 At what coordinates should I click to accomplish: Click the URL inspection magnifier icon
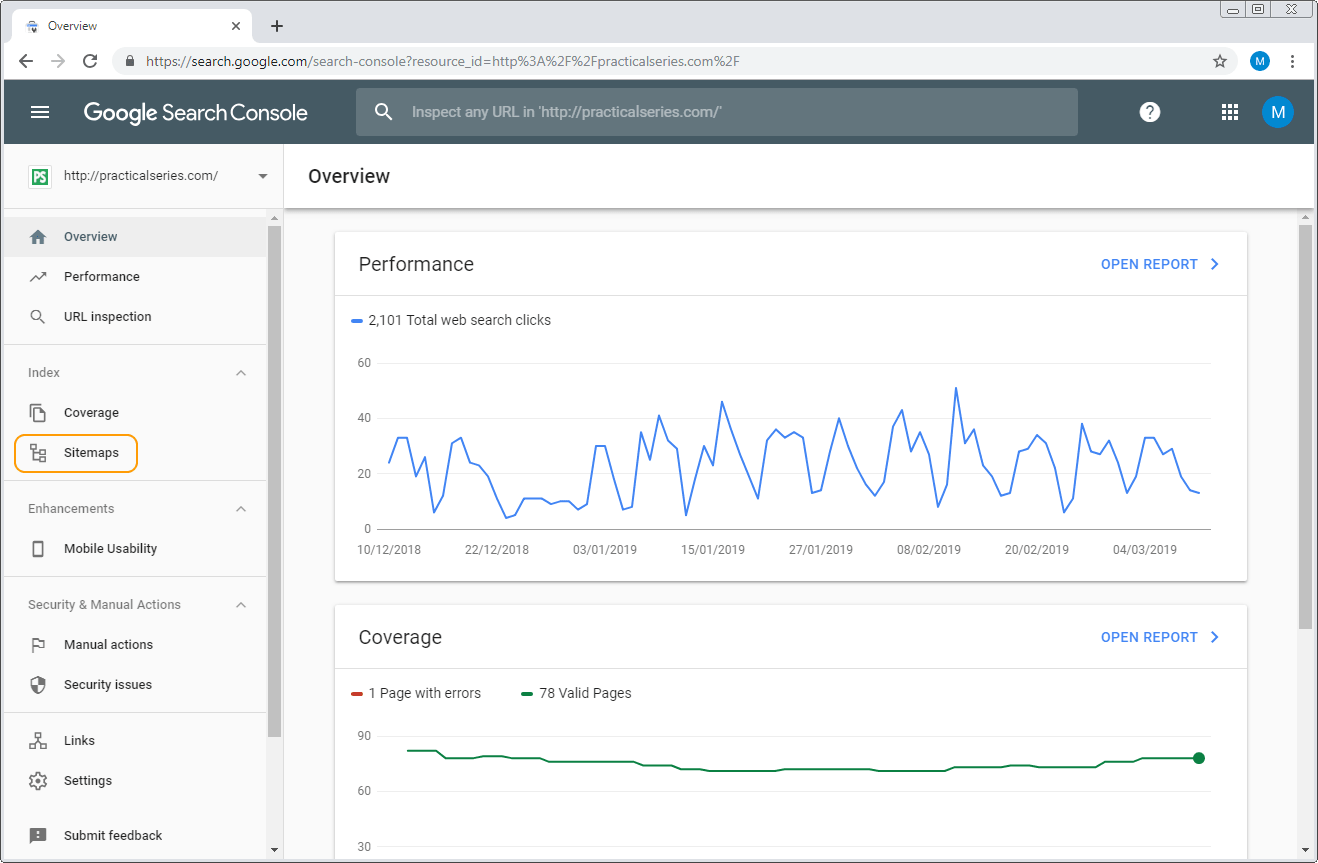(38, 317)
